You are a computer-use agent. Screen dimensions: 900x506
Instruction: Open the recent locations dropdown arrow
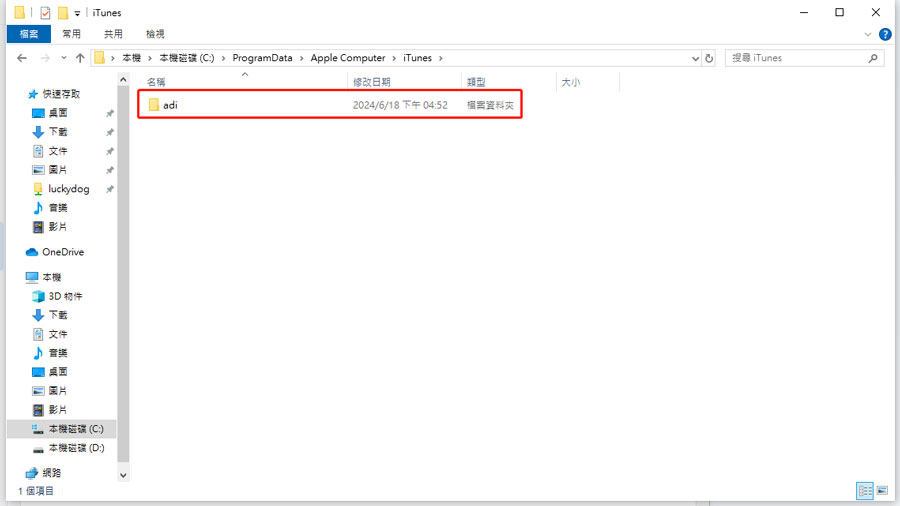click(61, 58)
